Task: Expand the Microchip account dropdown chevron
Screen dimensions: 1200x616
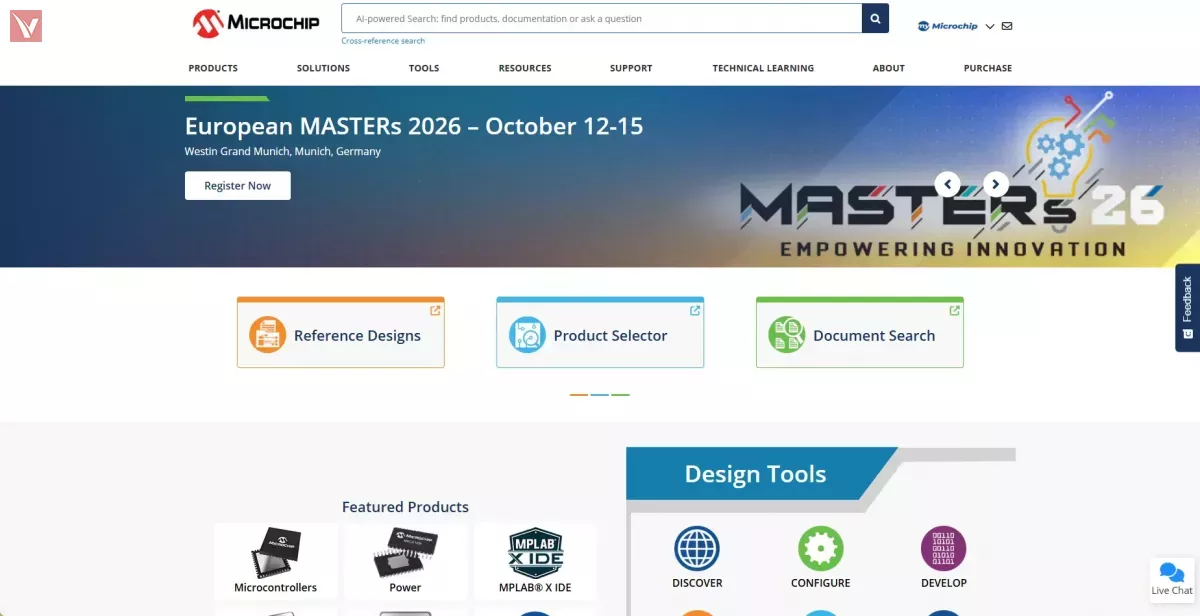Action: [x=990, y=26]
